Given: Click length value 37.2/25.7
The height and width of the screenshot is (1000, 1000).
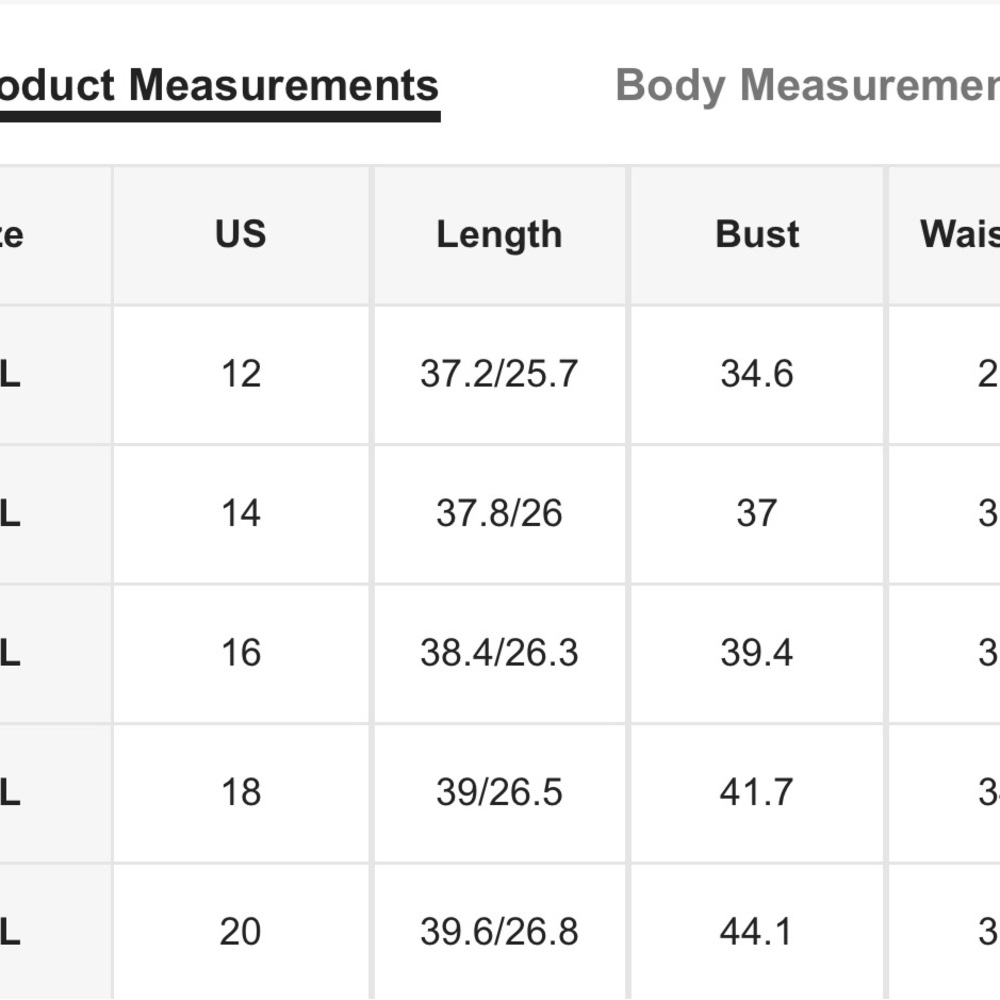Looking at the screenshot, I should click(x=499, y=374).
